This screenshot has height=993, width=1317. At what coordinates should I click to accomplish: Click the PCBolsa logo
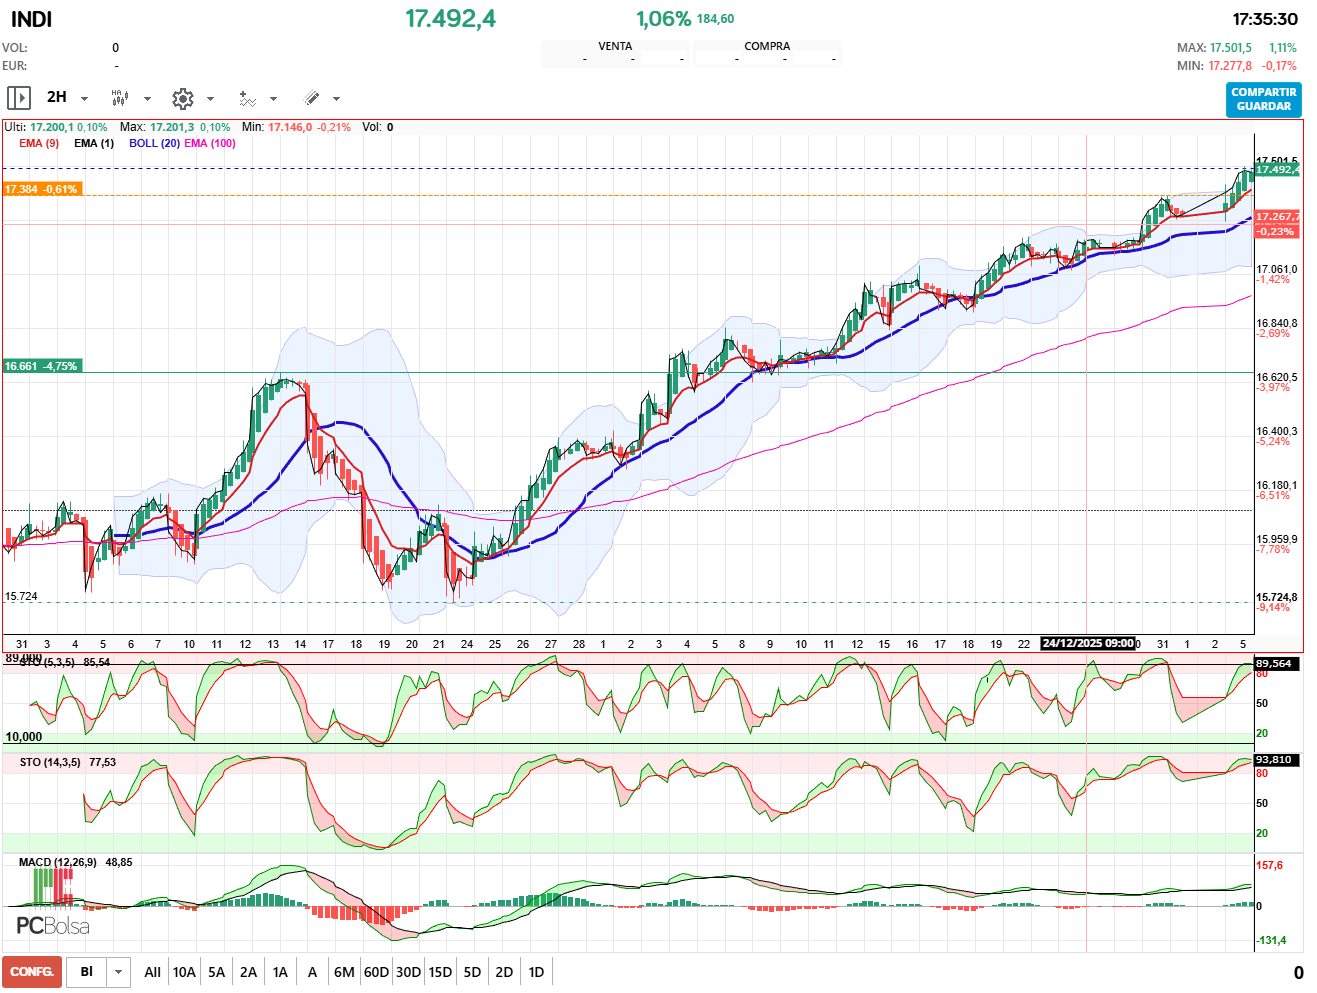tap(52, 926)
